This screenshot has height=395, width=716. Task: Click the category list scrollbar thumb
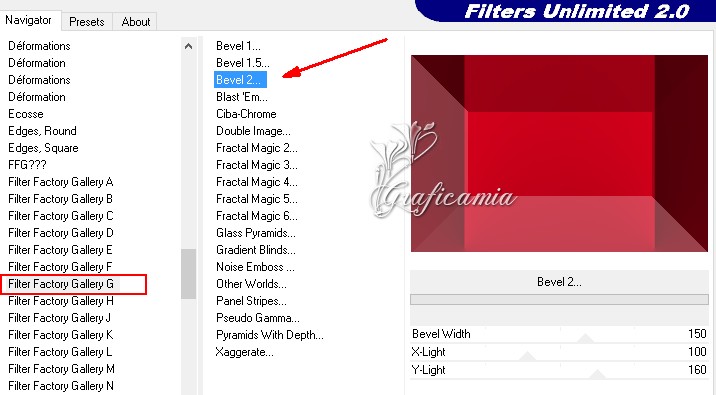coord(188,274)
